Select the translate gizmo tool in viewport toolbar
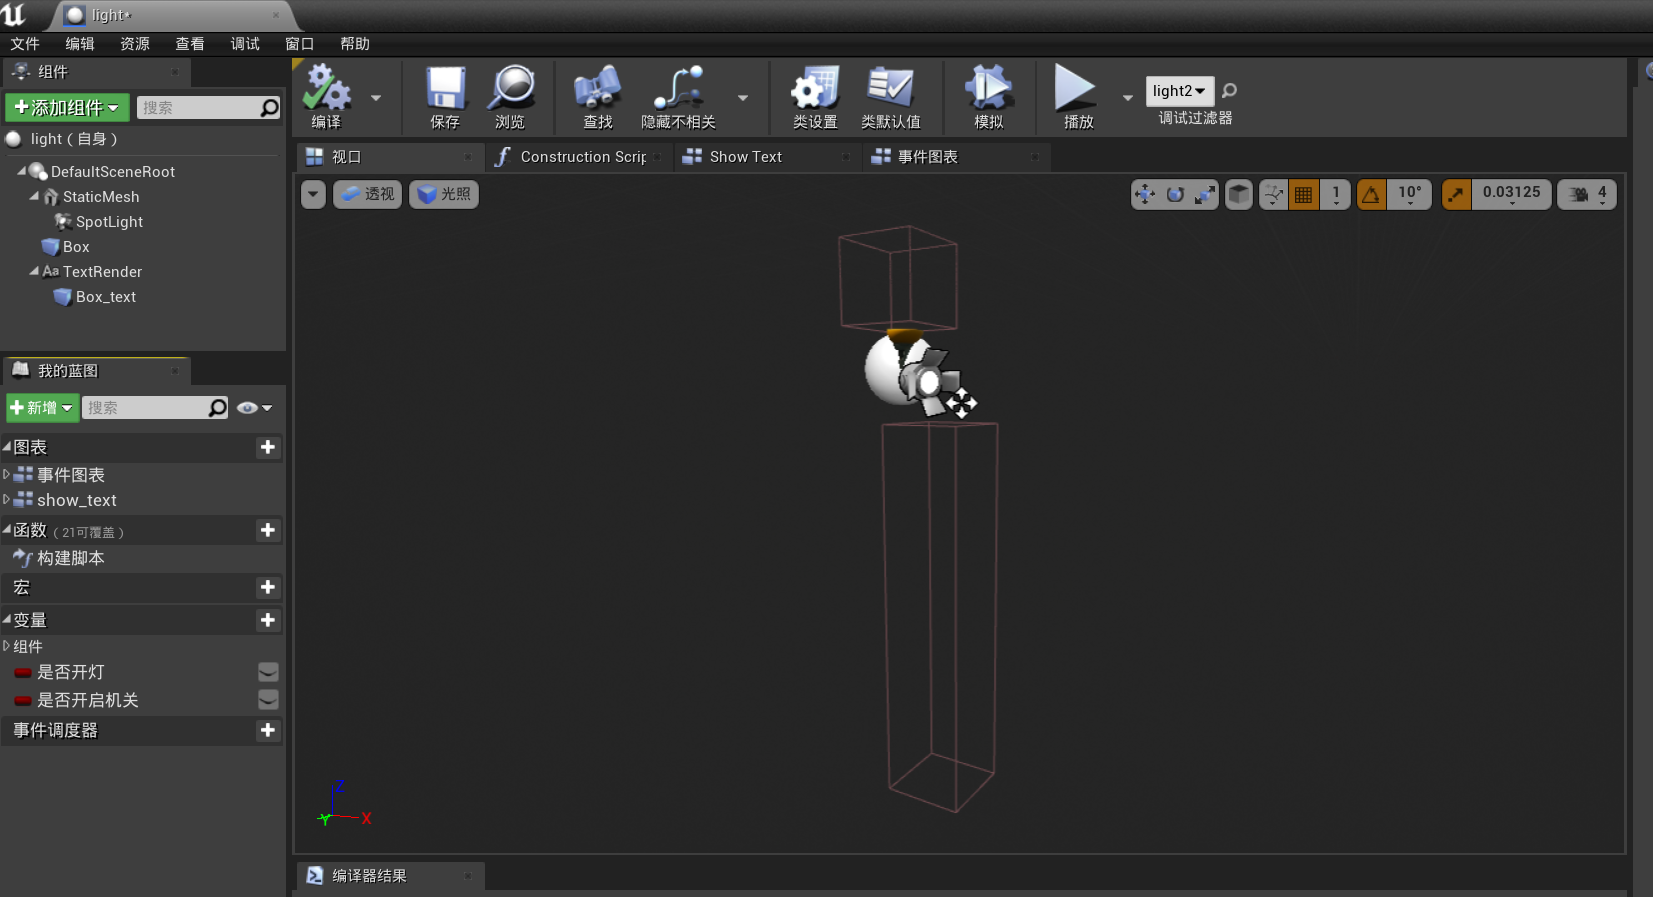This screenshot has height=897, width=1653. point(1145,194)
